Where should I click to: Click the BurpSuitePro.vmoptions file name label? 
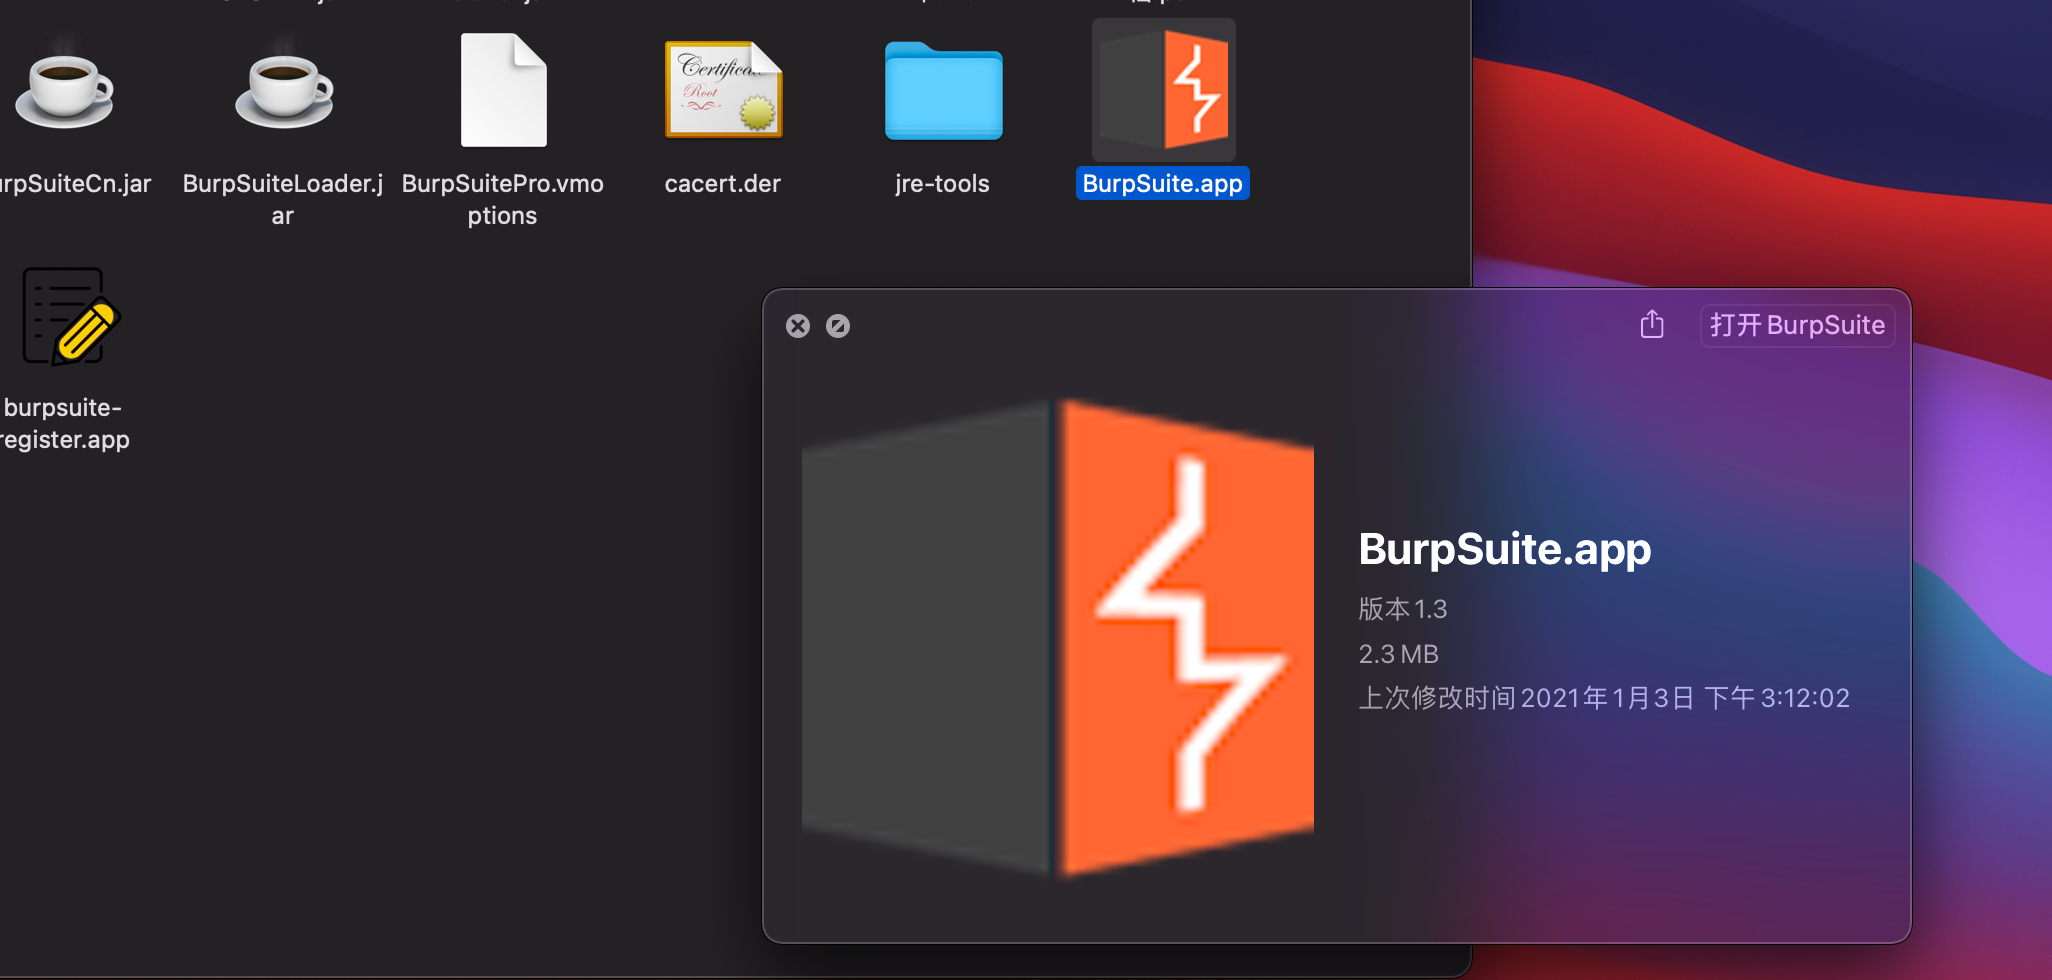click(x=503, y=200)
